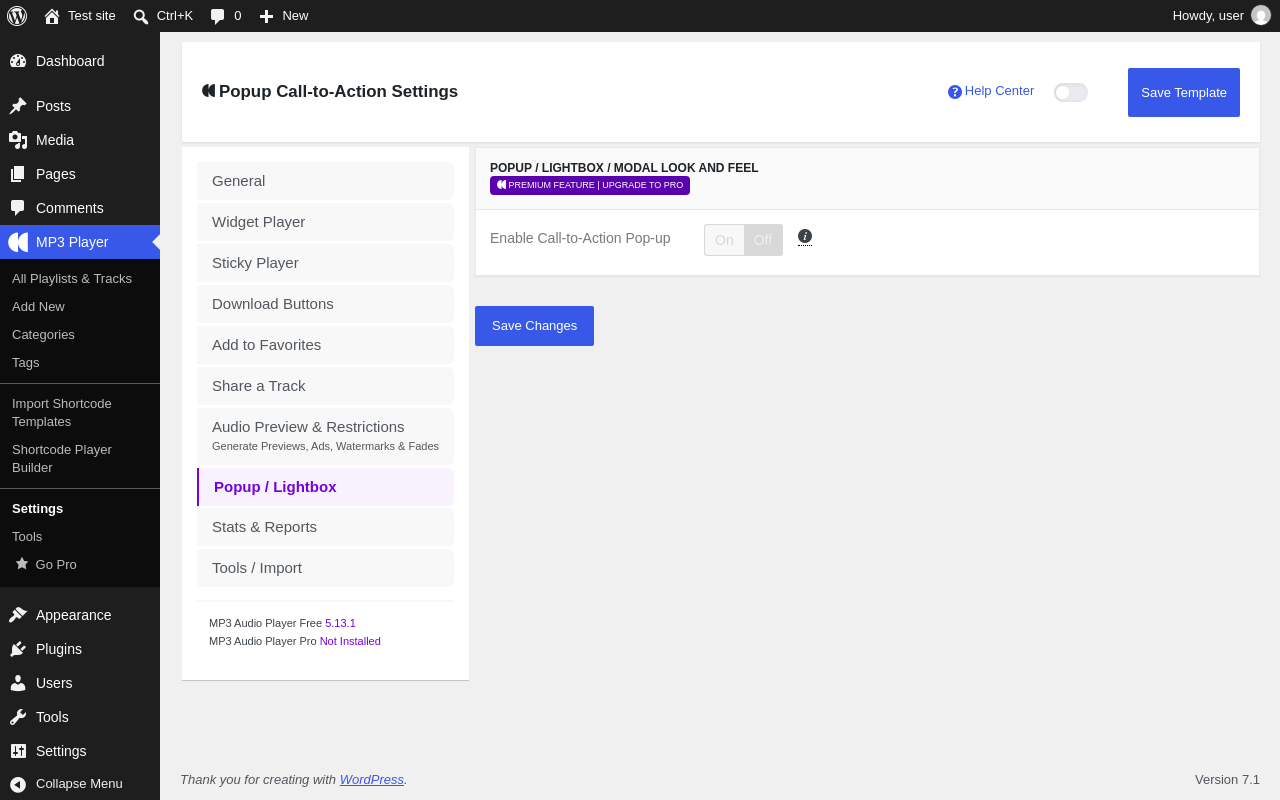Click the Help Center question mark icon
Viewport: 1280px width, 800px height.
[955, 92]
